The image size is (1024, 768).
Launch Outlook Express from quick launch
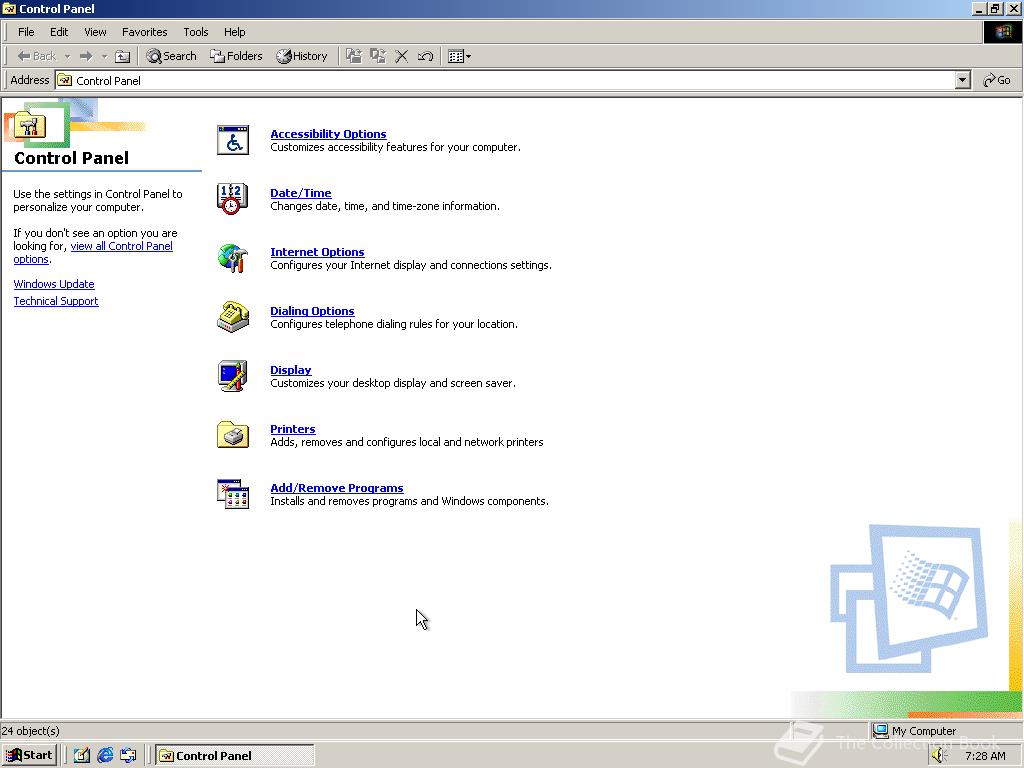(x=128, y=756)
